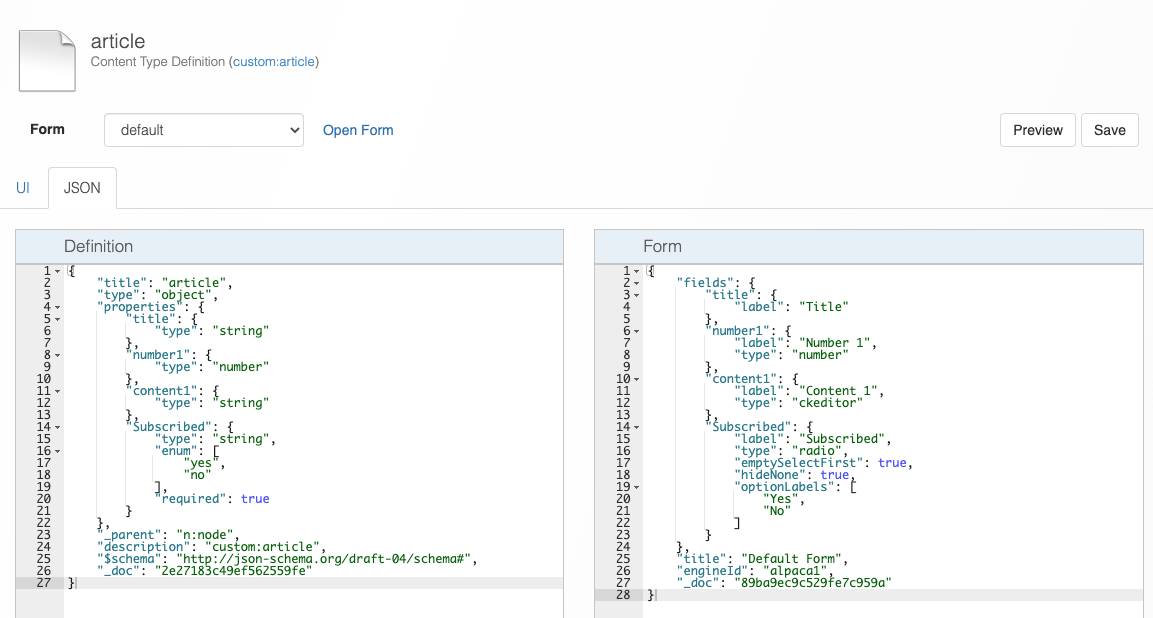
Task: Collapse "title" fold on Definition line 5
Action: pyautogui.click(x=57, y=319)
